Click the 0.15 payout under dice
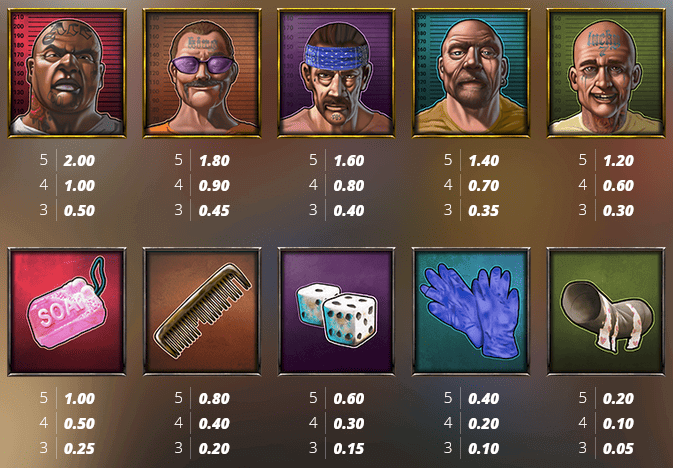The width and height of the screenshot is (673, 468). [349, 449]
